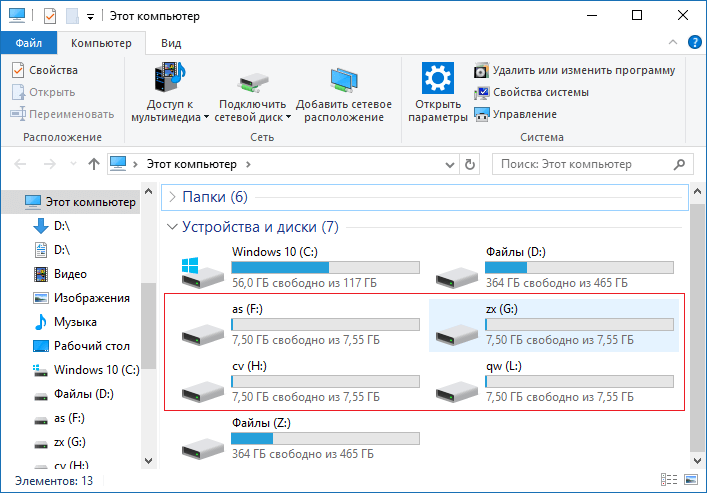The image size is (707, 493).
Task: Click the quick access Properties checkmark icon
Action: pyautogui.click(x=50, y=16)
